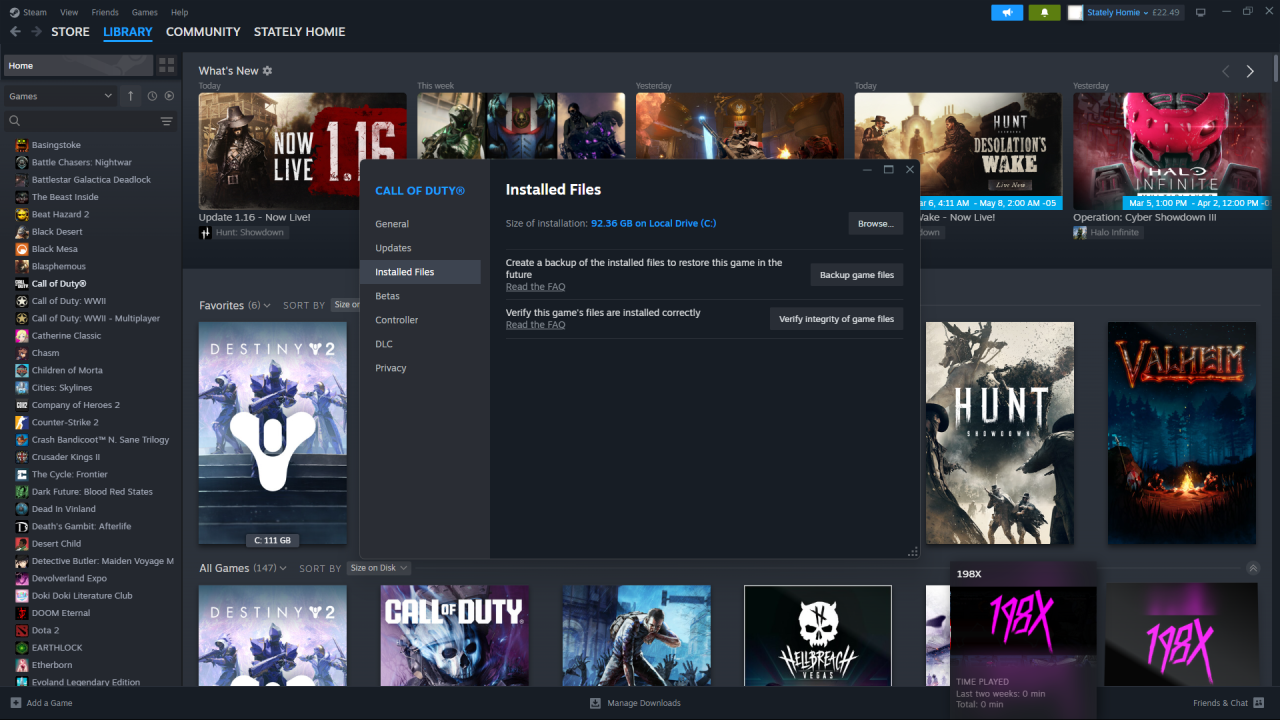Select the DLC tab in properties dialog
The image size is (1280, 720).
coord(384,344)
